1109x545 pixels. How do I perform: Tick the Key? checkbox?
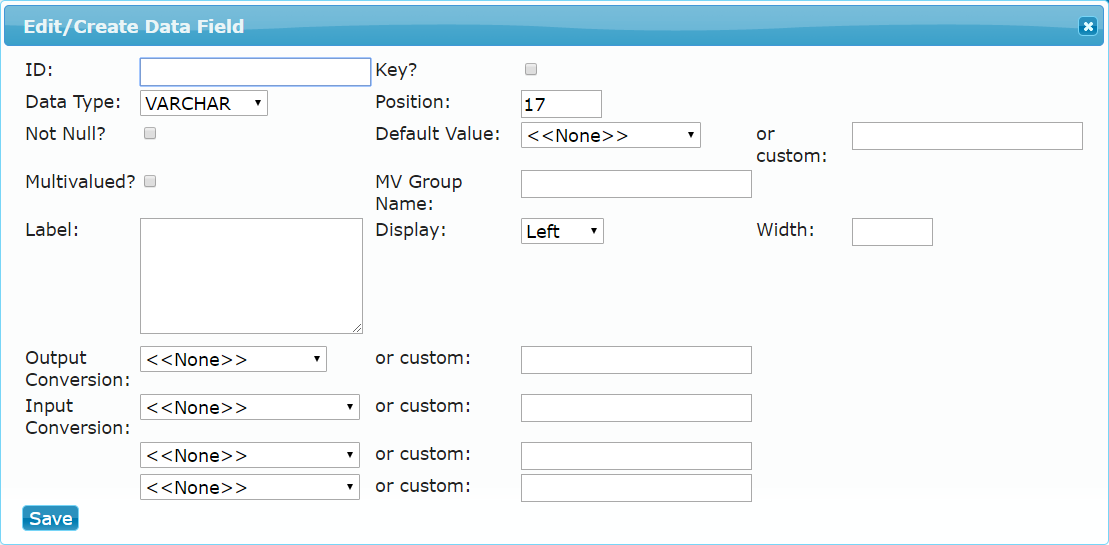click(x=531, y=69)
